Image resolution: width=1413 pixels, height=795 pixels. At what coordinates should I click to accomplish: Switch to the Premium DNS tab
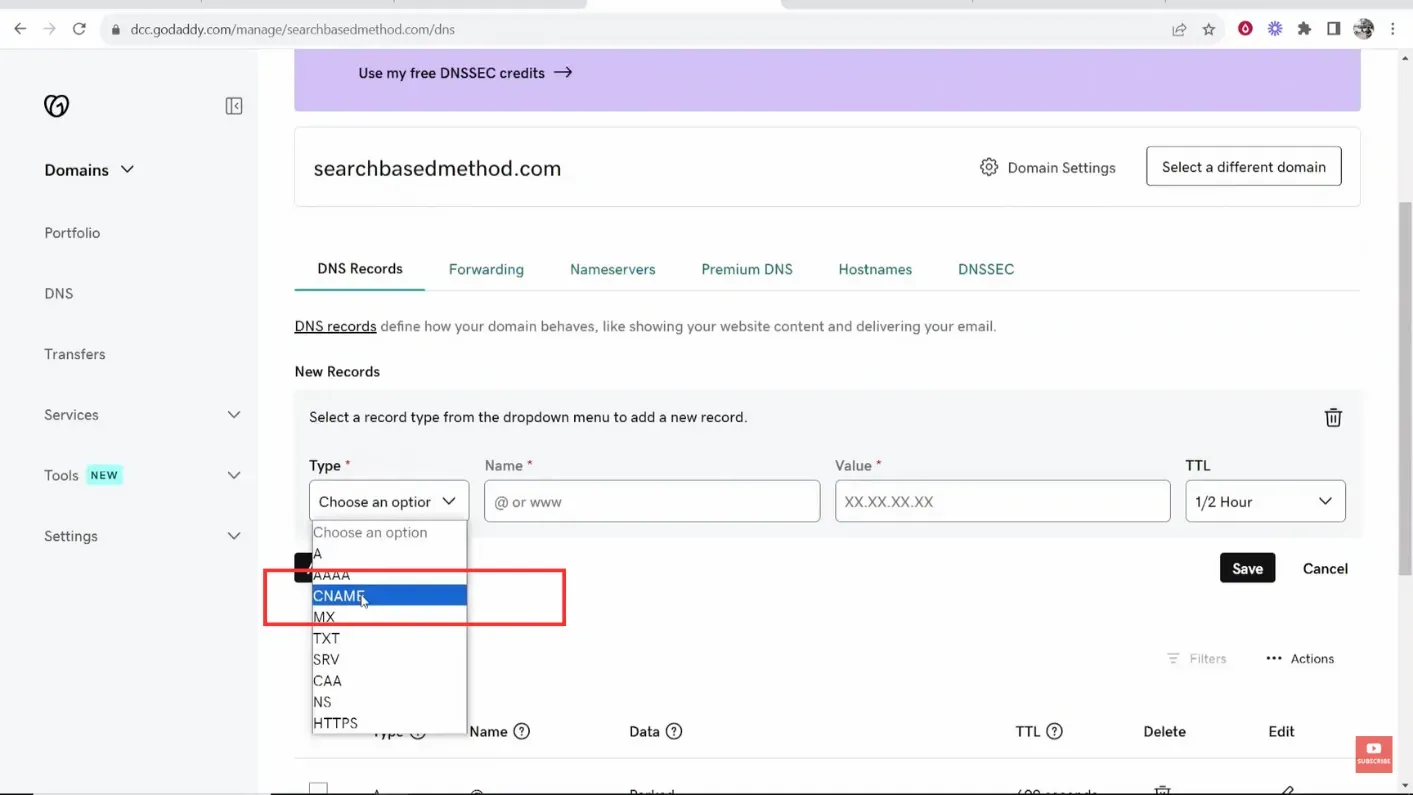pyautogui.click(x=747, y=270)
